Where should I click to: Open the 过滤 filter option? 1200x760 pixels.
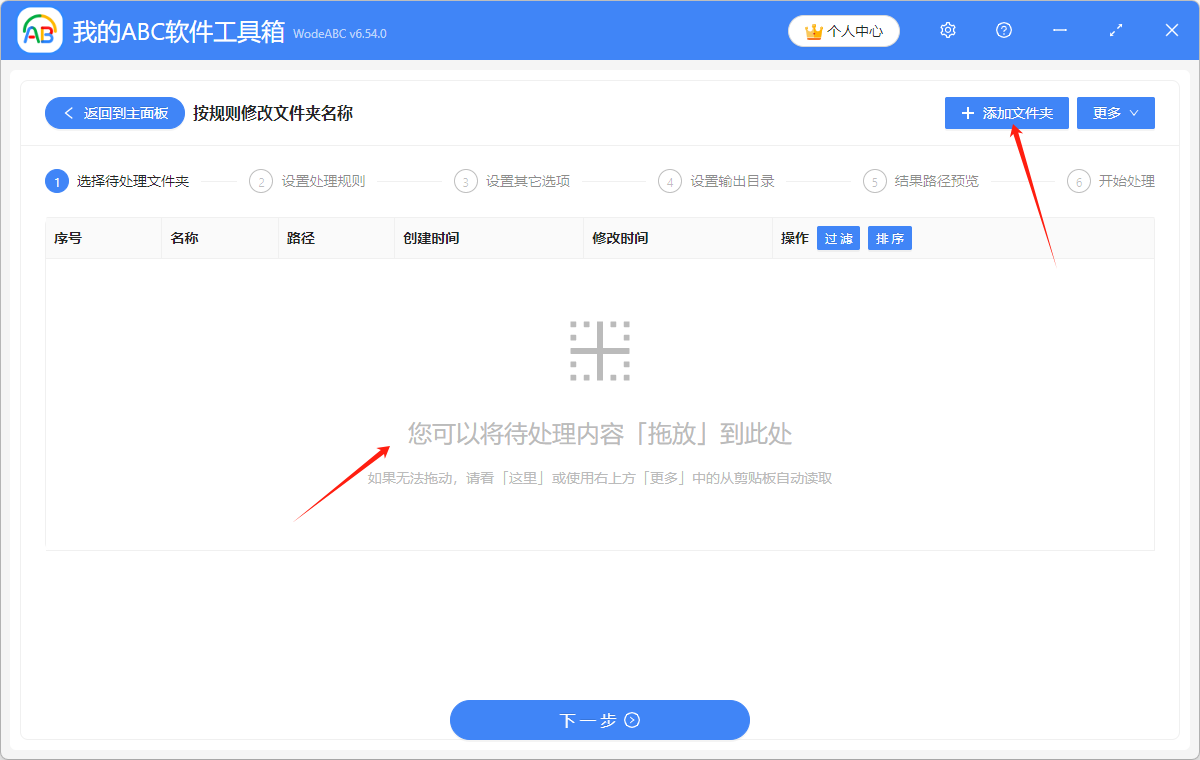point(838,237)
